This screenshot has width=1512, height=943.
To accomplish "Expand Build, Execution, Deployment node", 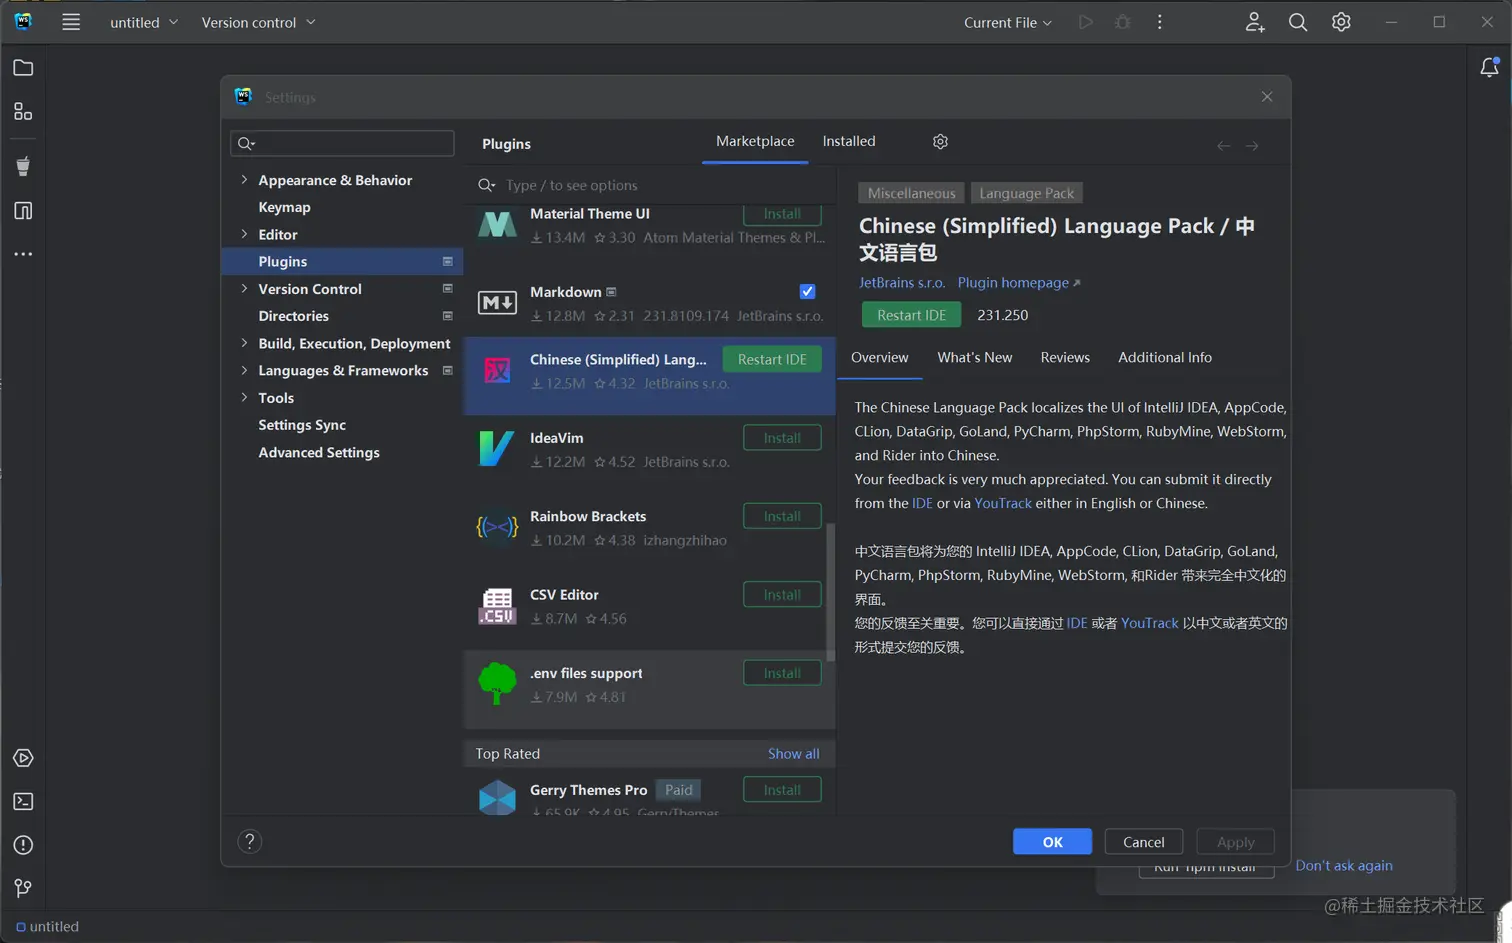I will (244, 343).
